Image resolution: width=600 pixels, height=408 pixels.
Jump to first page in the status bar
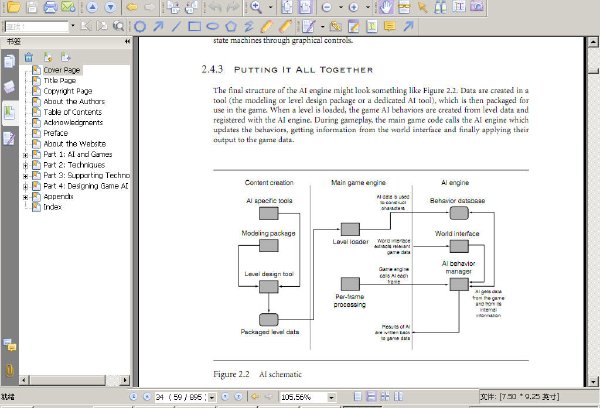click(133, 397)
